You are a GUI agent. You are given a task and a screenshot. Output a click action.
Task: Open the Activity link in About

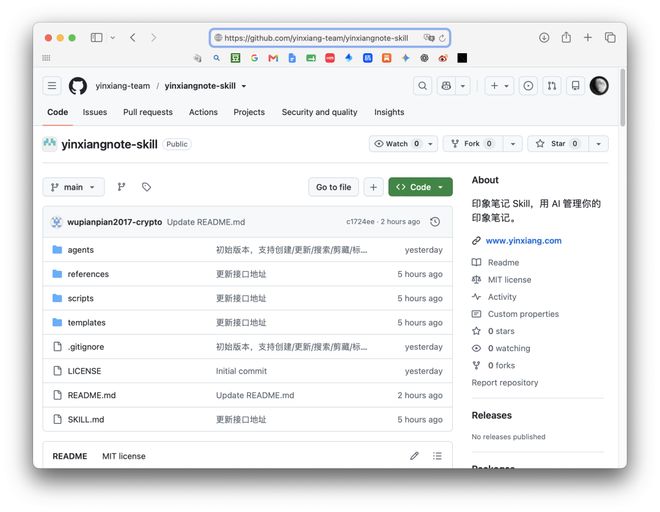502,297
